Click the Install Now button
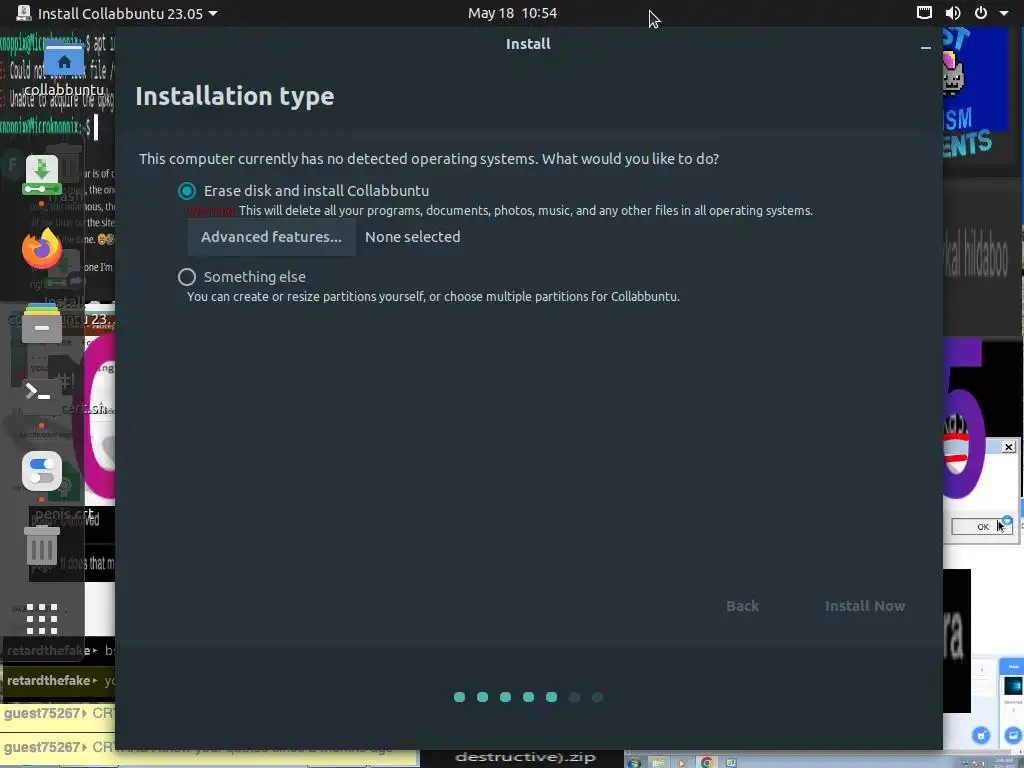Screen dimensions: 1024x768 [865, 606]
